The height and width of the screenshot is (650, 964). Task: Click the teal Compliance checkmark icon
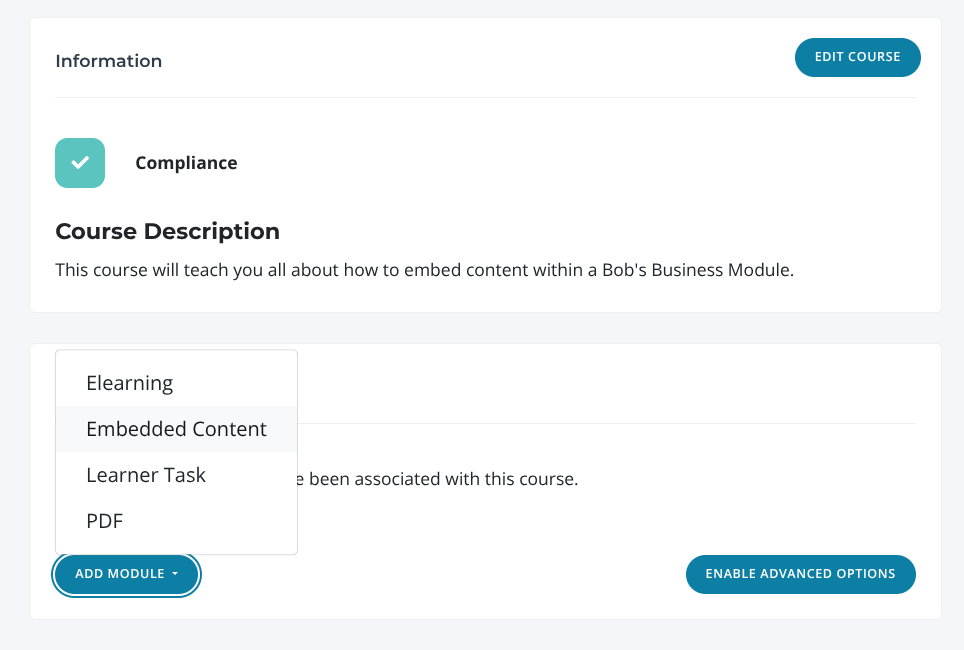[x=80, y=163]
